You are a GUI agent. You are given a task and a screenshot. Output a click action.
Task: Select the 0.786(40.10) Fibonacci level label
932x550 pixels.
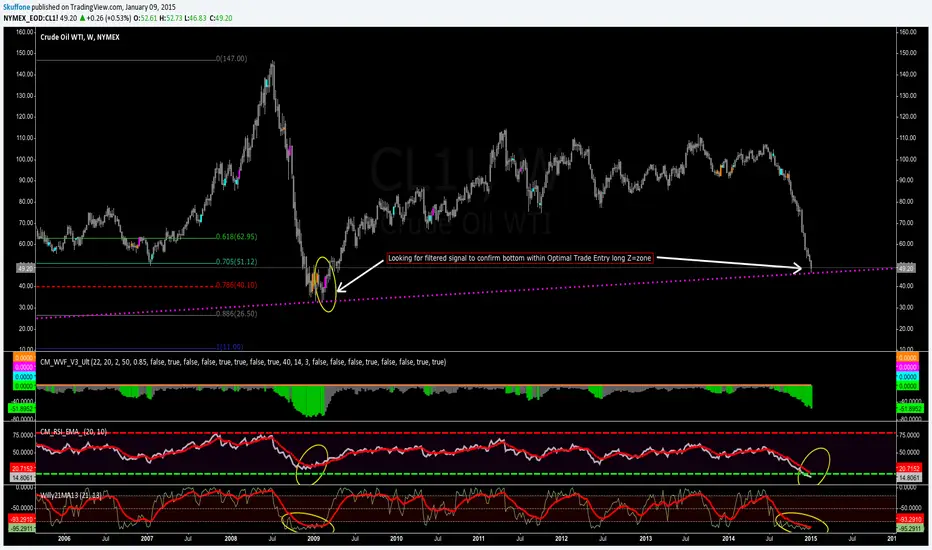[236, 285]
